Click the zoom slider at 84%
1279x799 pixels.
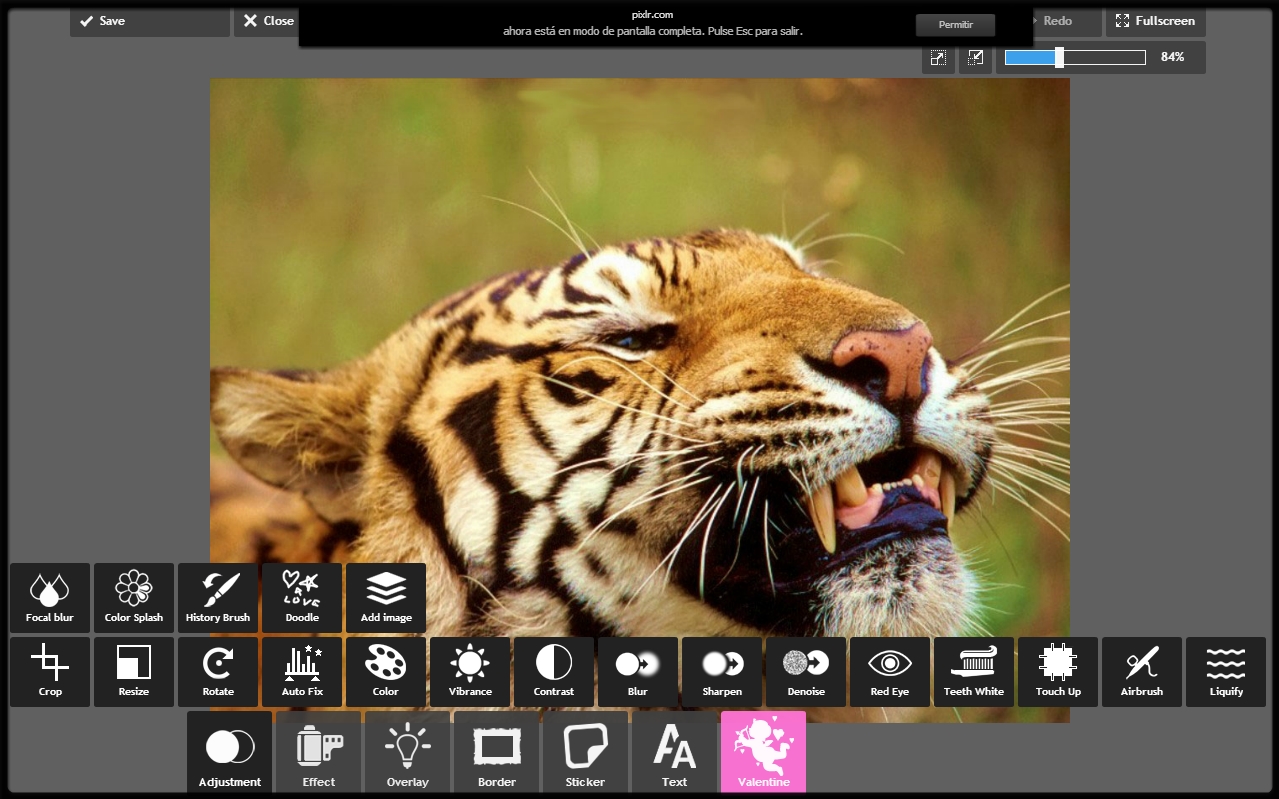point(1060,58)
